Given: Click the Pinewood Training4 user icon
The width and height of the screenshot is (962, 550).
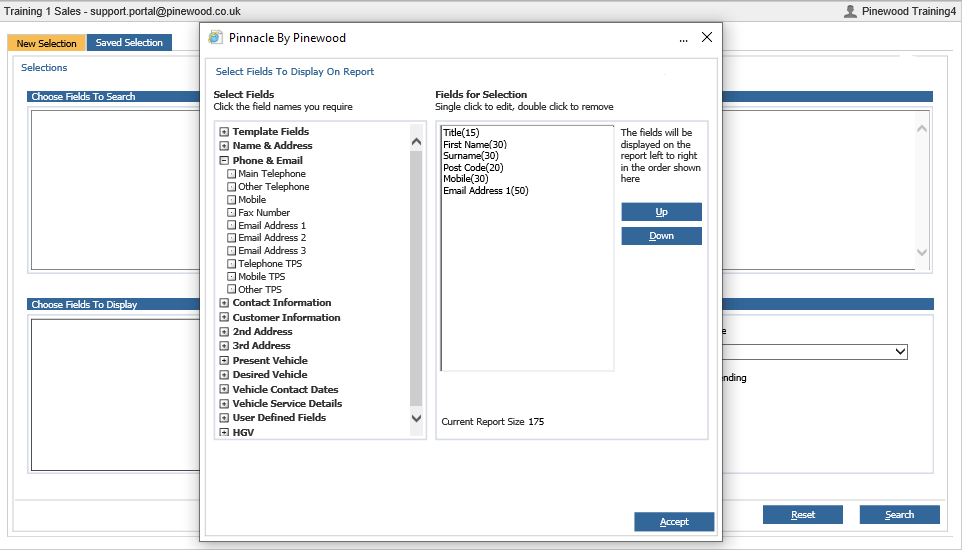Looking at the screenshot, I should click(850, 11).
